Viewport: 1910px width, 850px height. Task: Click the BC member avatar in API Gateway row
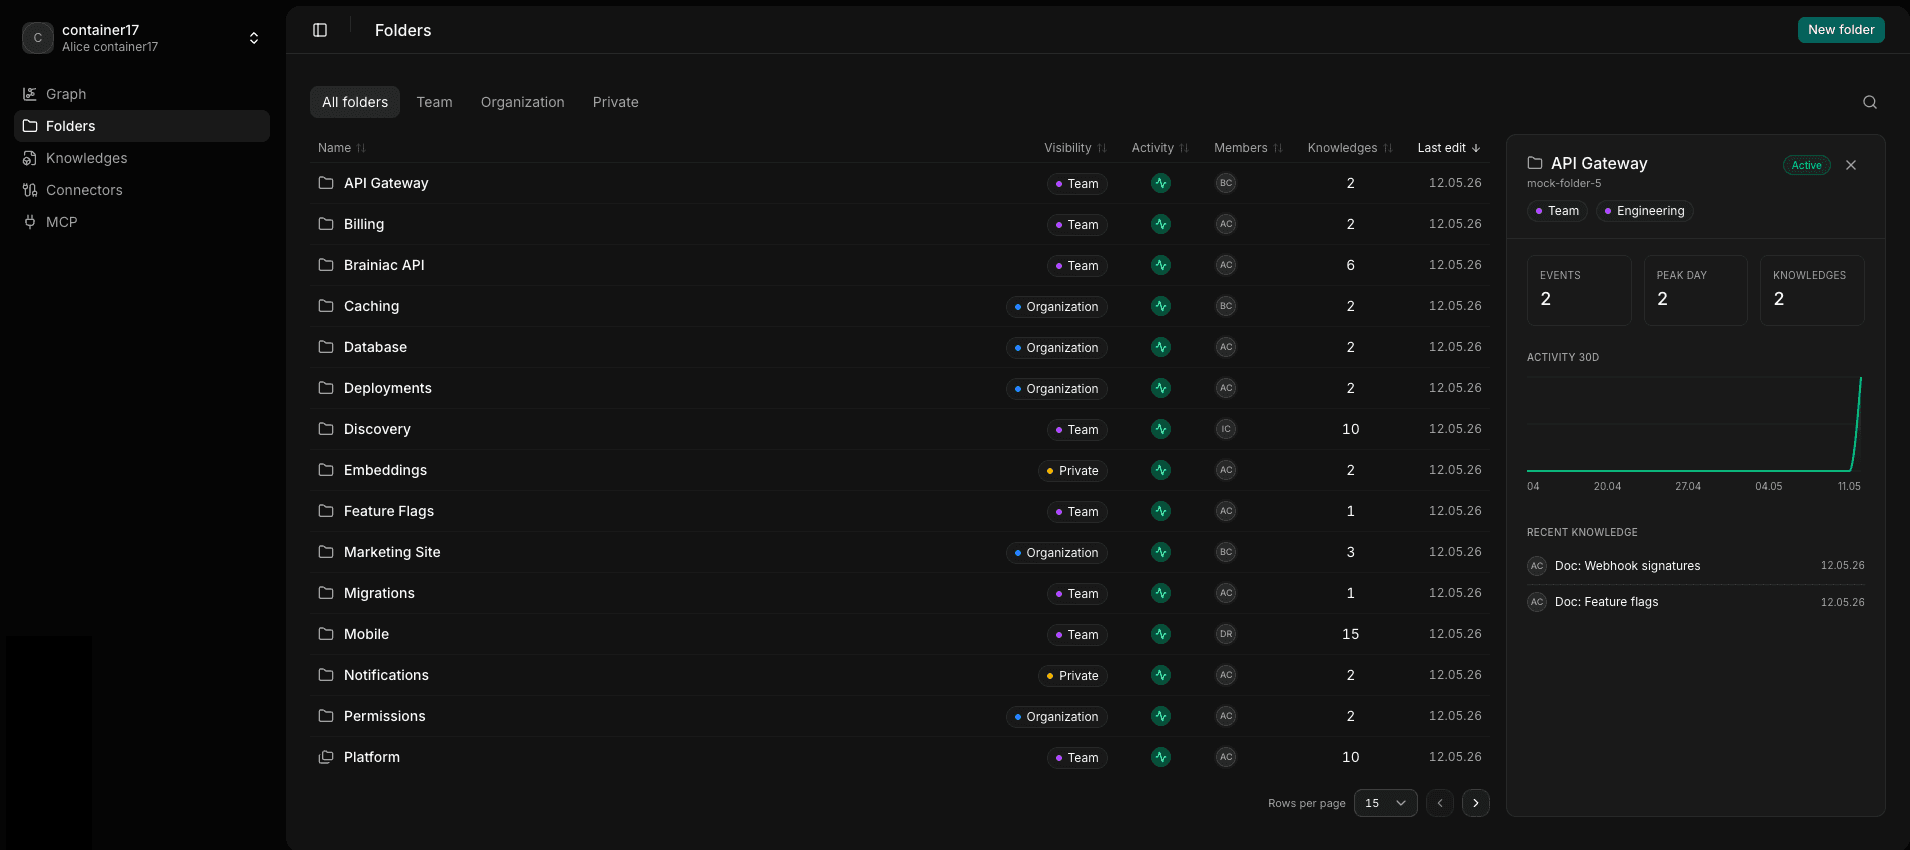(x=1226, y=183)
